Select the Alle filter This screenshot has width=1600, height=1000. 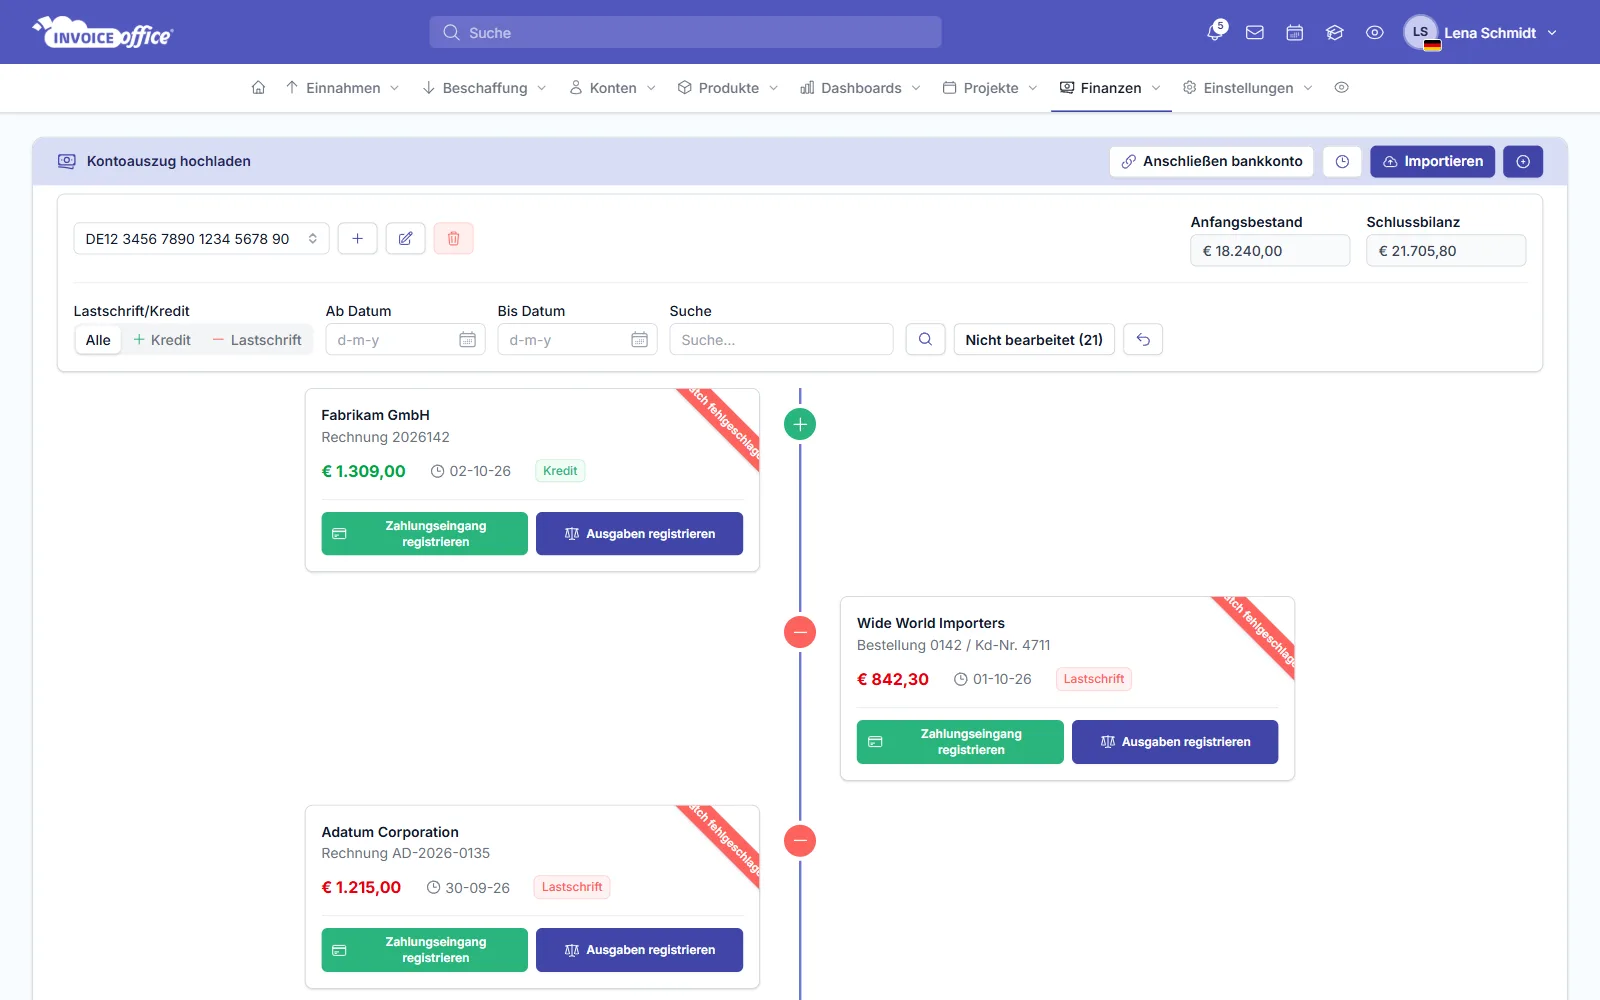pyautogui.click(x=98, y=340)
